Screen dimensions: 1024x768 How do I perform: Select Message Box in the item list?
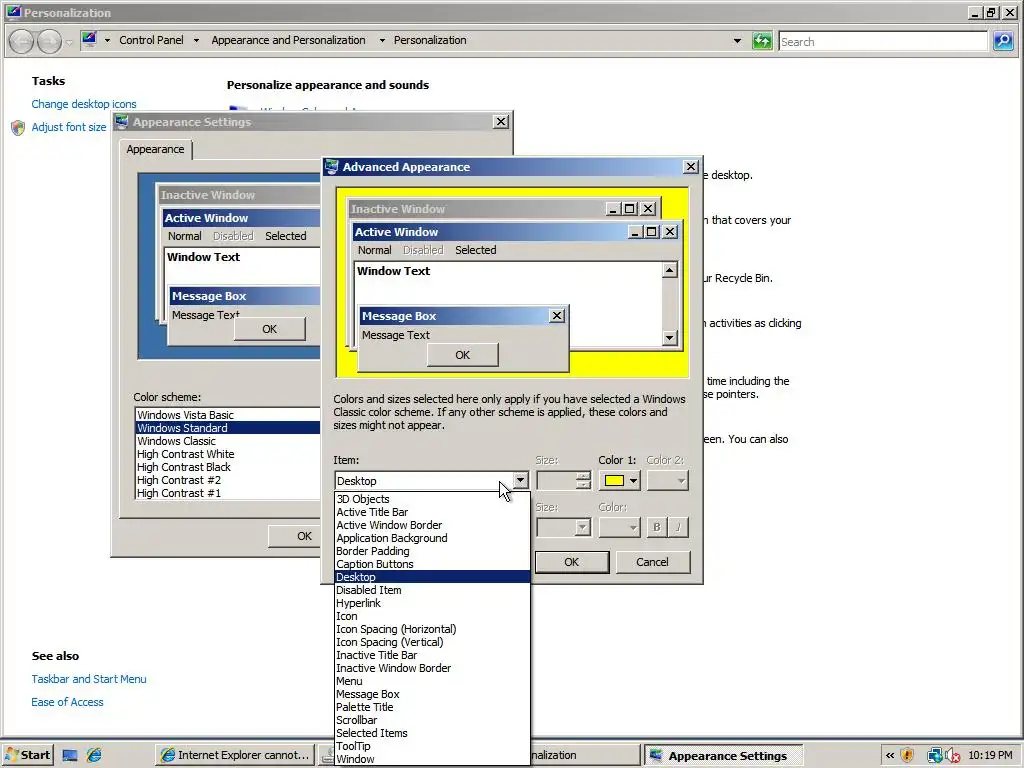pos(432,694)
